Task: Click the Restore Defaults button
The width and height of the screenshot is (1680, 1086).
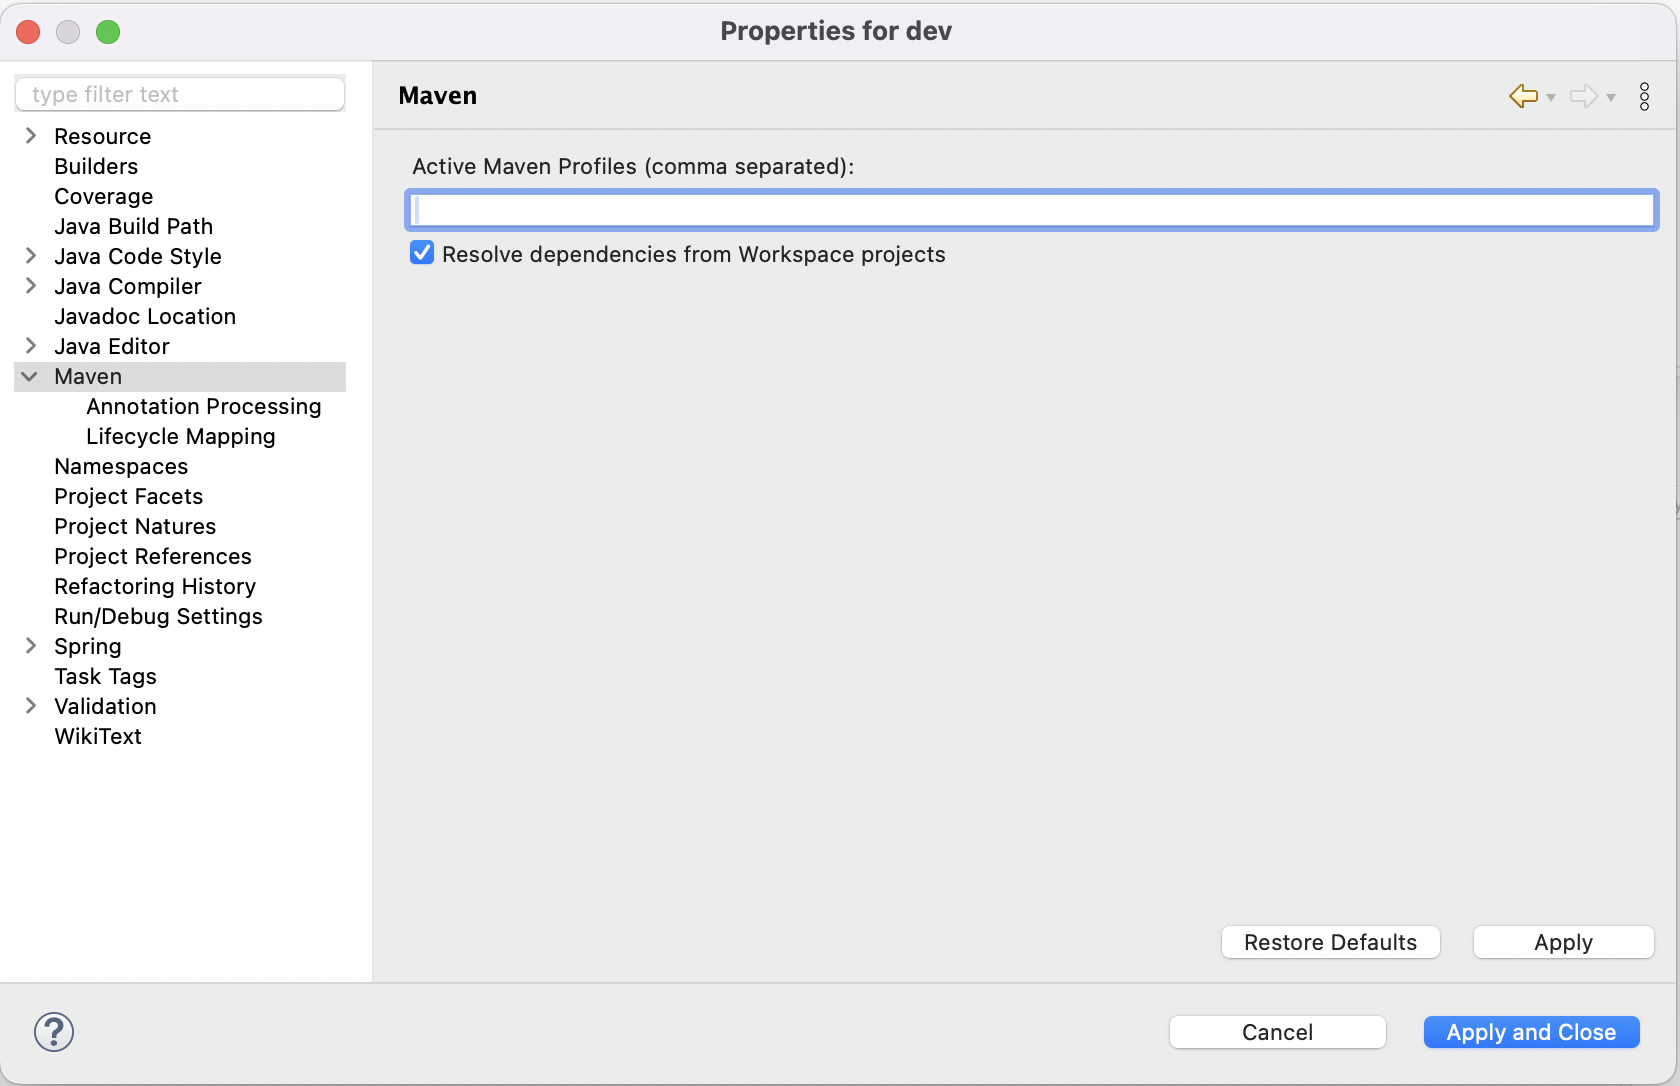Action: (x=1331, y=942)
